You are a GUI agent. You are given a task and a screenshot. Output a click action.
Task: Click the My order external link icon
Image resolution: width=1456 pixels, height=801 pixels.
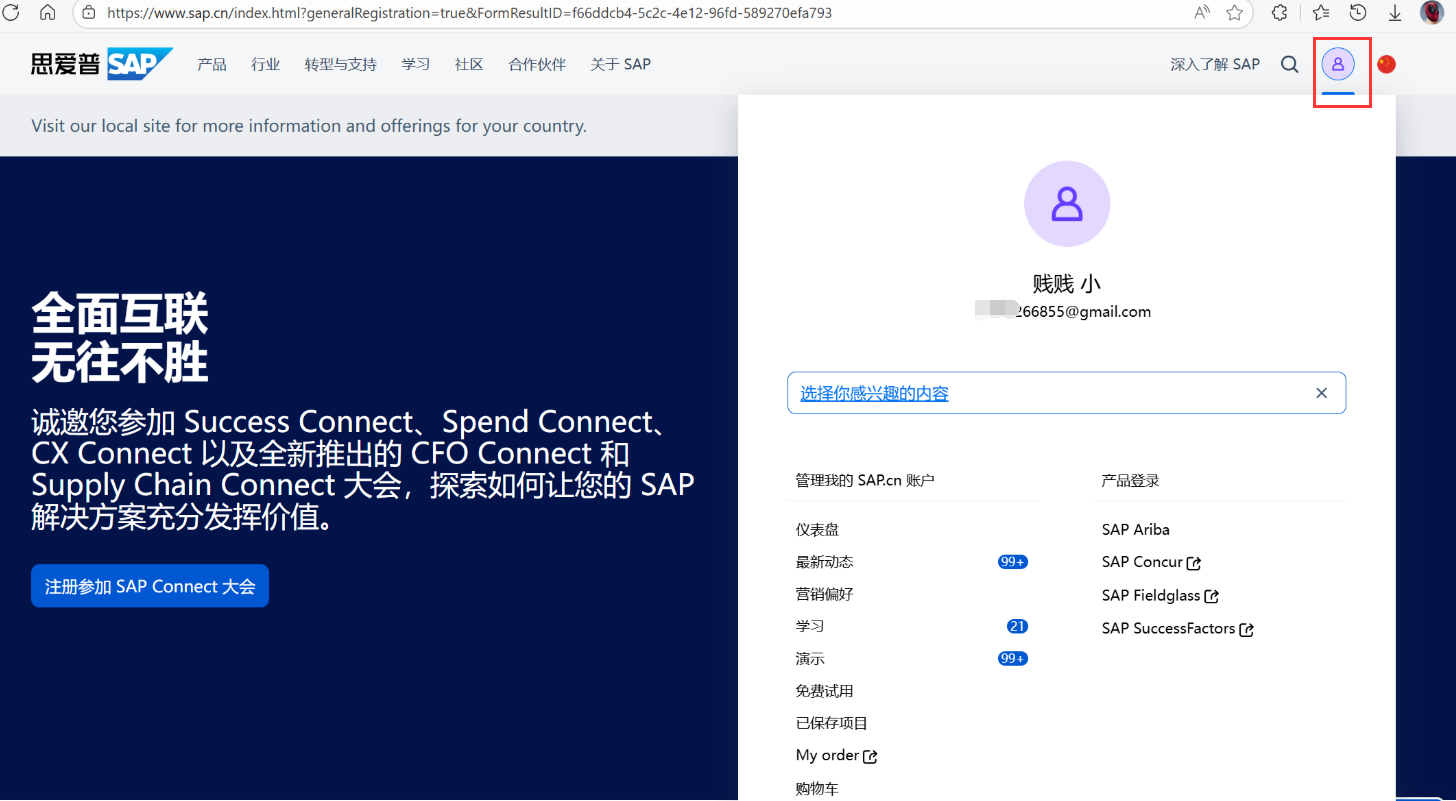coord(870,757)
